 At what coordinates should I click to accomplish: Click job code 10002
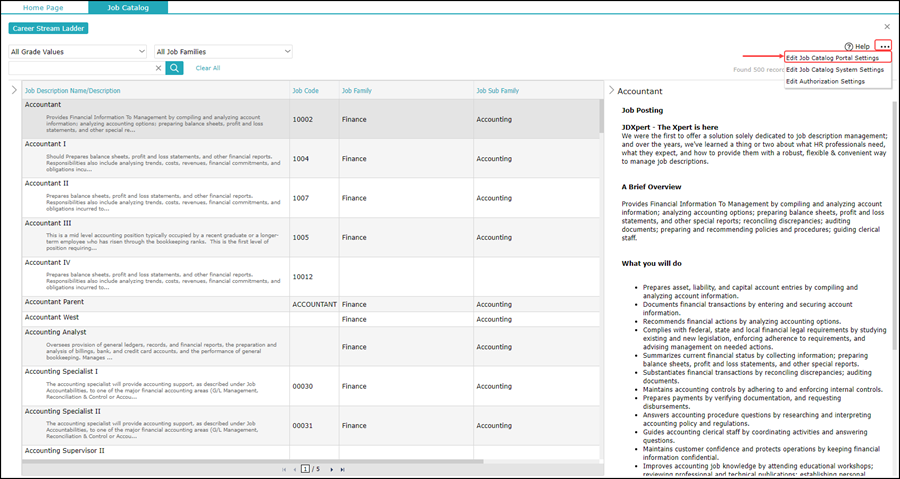(x=302, y=119)
